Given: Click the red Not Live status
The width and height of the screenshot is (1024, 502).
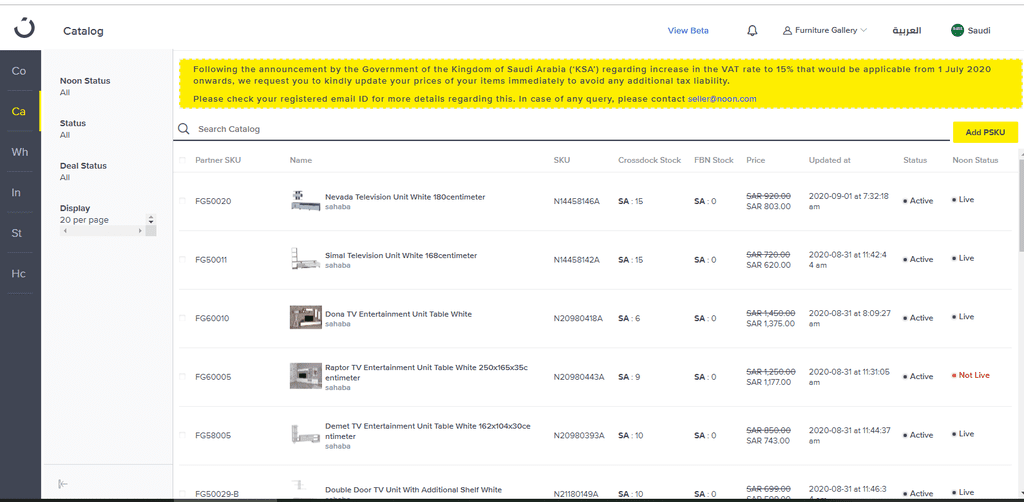Looking at the screenshot, I should (971, 375).
